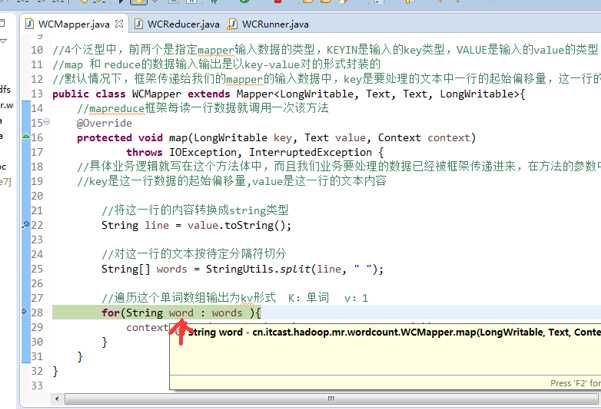
Task: Open the WCRunner.java editor tab
Action: click(275, 25)
